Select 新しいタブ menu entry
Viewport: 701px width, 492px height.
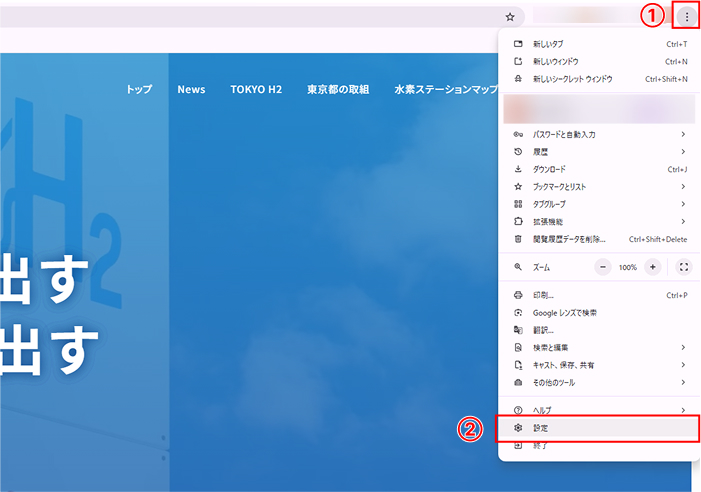599,44
